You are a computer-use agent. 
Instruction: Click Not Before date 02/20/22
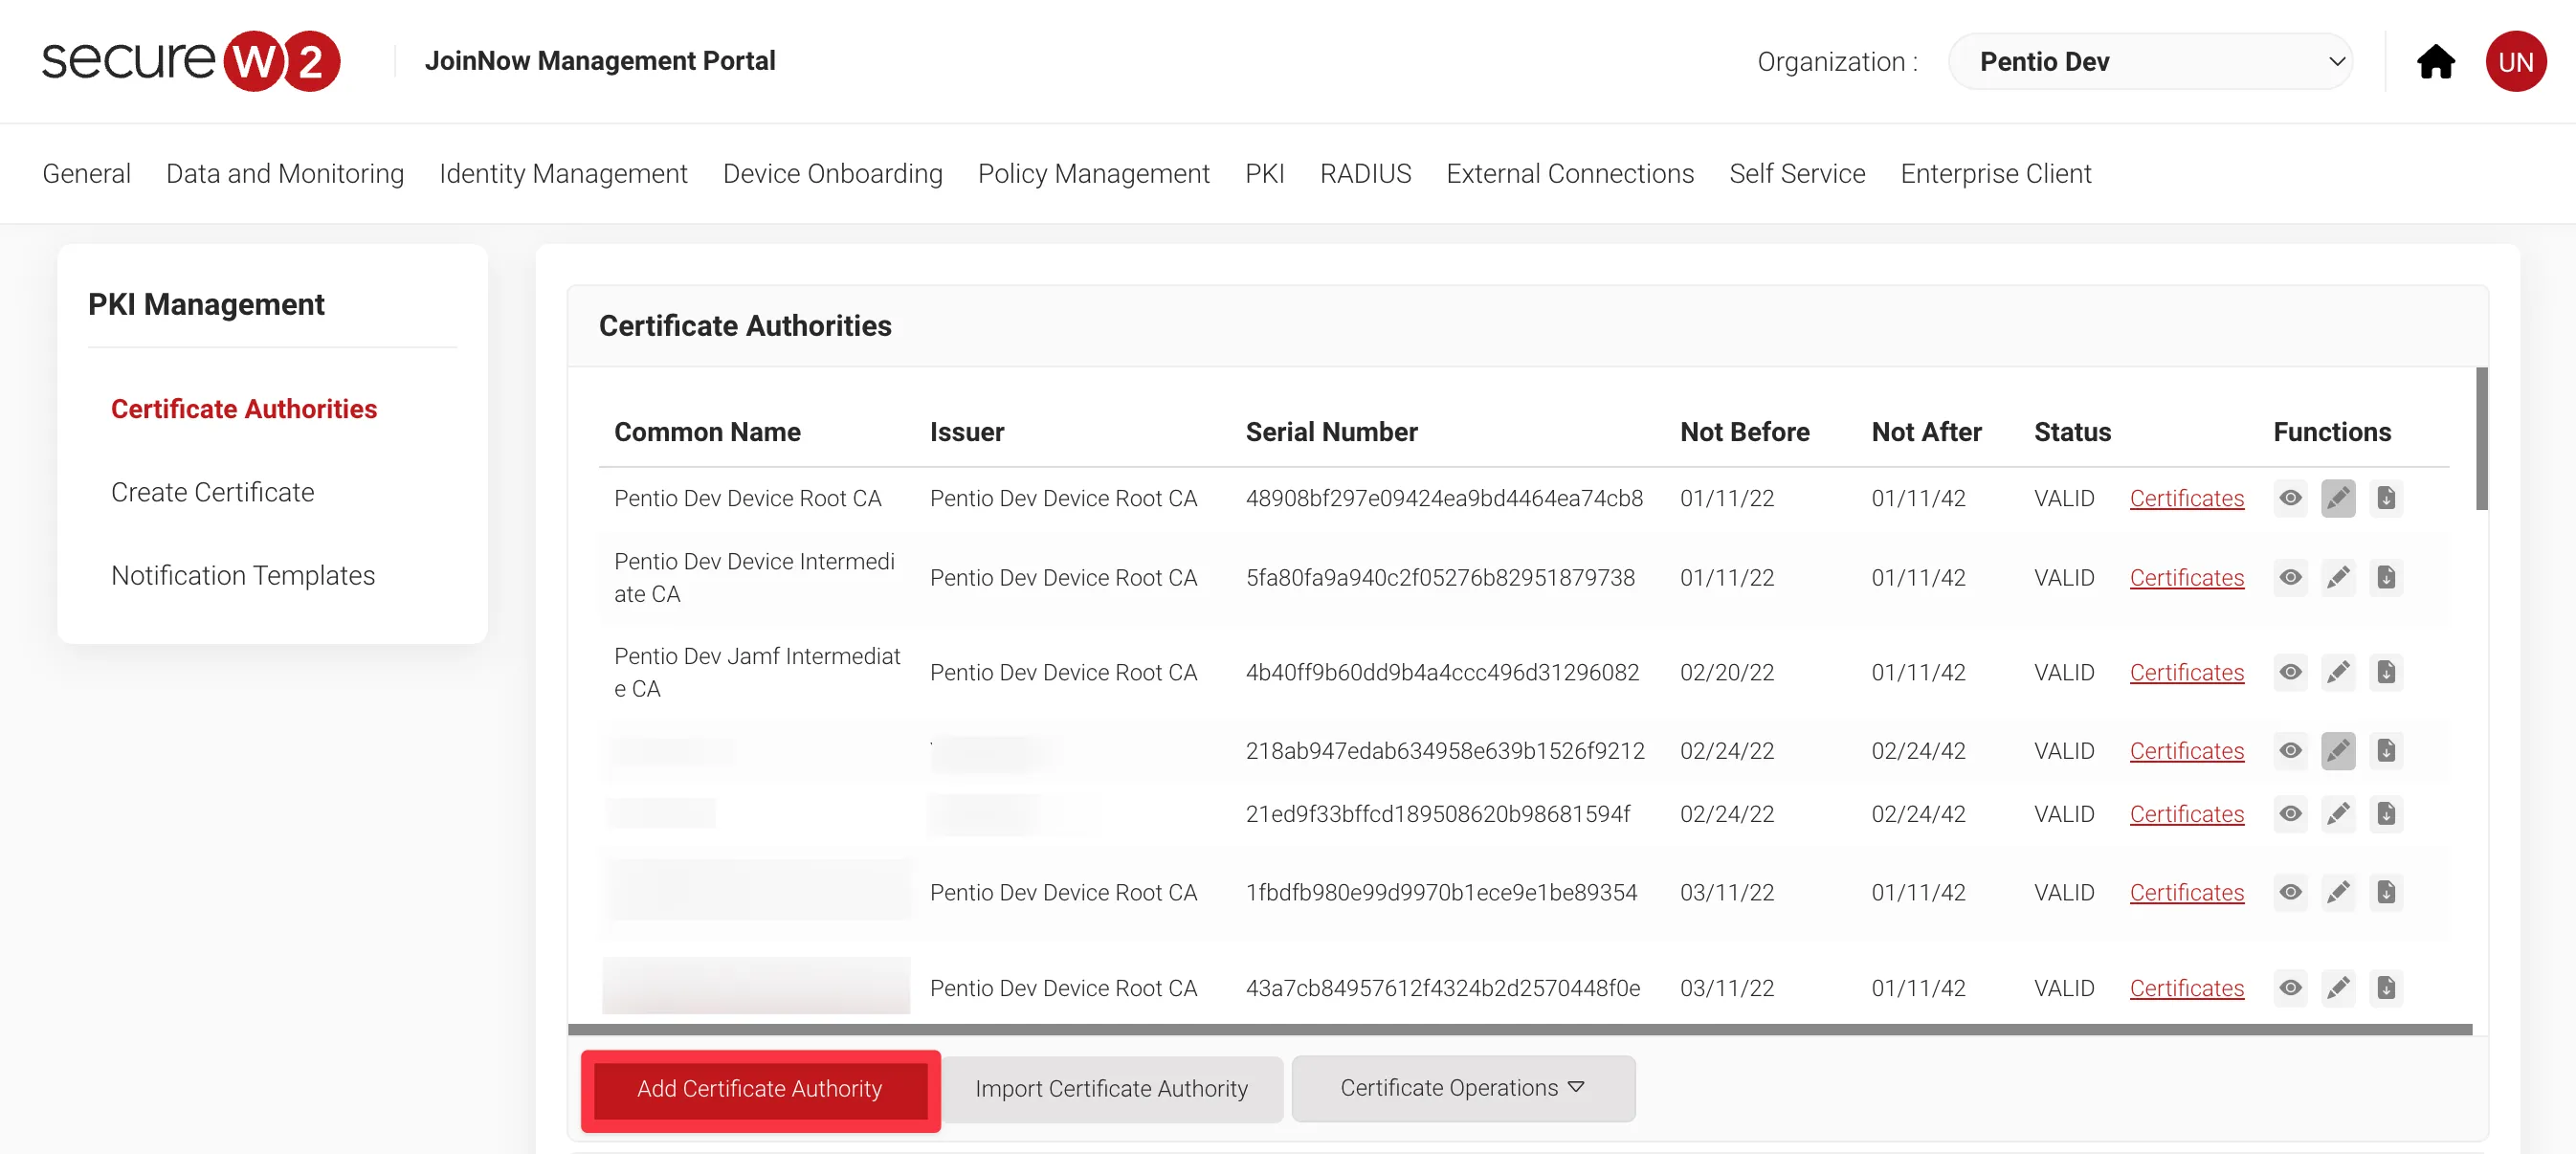point(1727,672)
